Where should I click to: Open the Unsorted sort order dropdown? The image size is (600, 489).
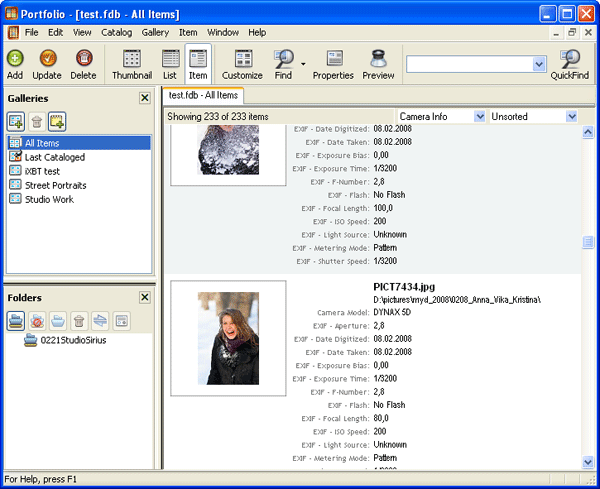(571, 116)
